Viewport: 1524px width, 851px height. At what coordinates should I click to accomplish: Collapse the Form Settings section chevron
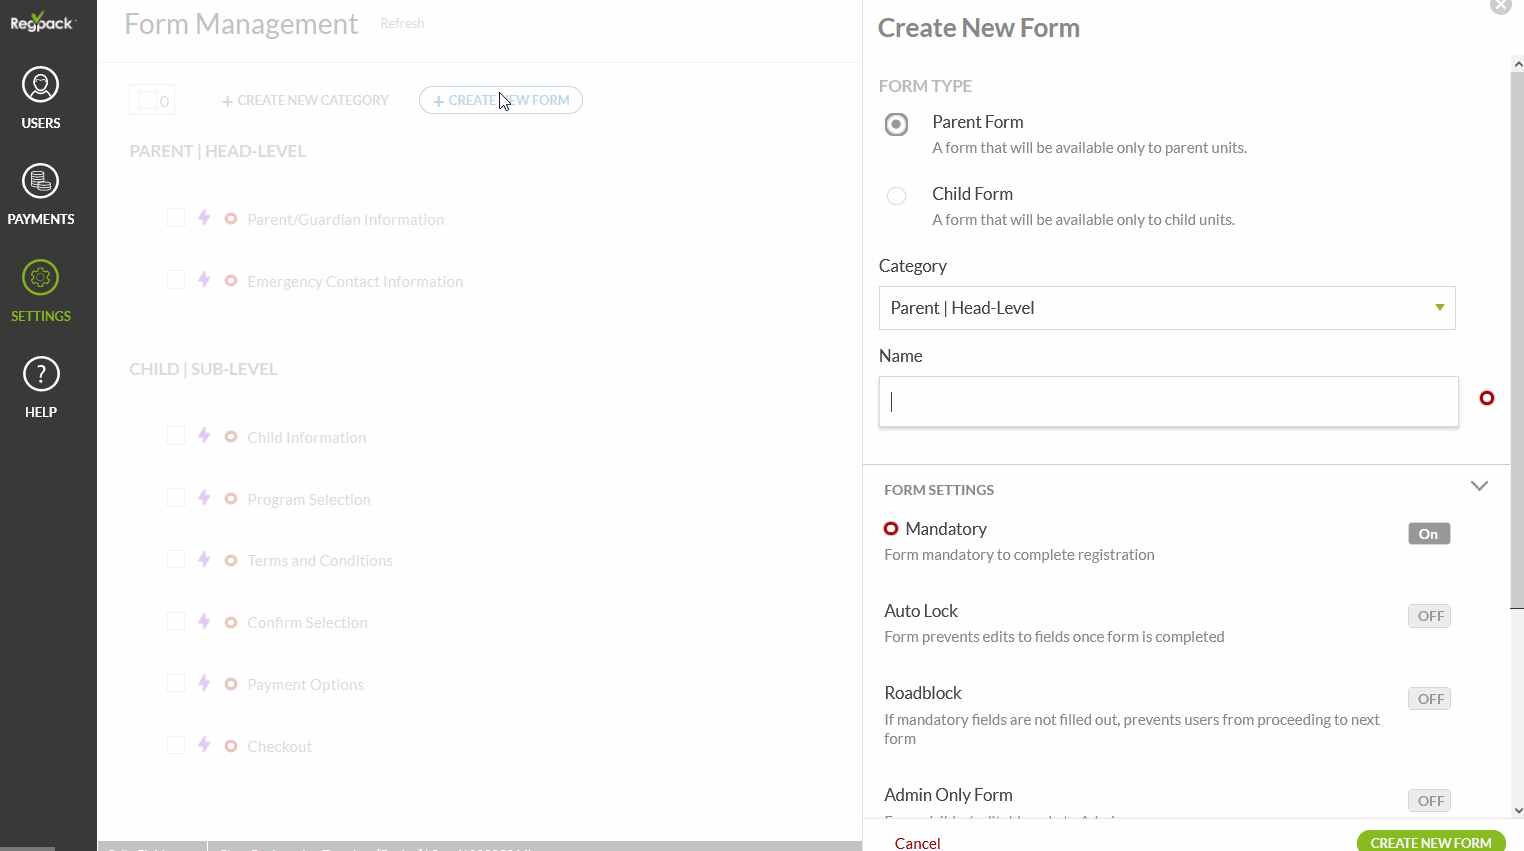tap(1479, 486)
